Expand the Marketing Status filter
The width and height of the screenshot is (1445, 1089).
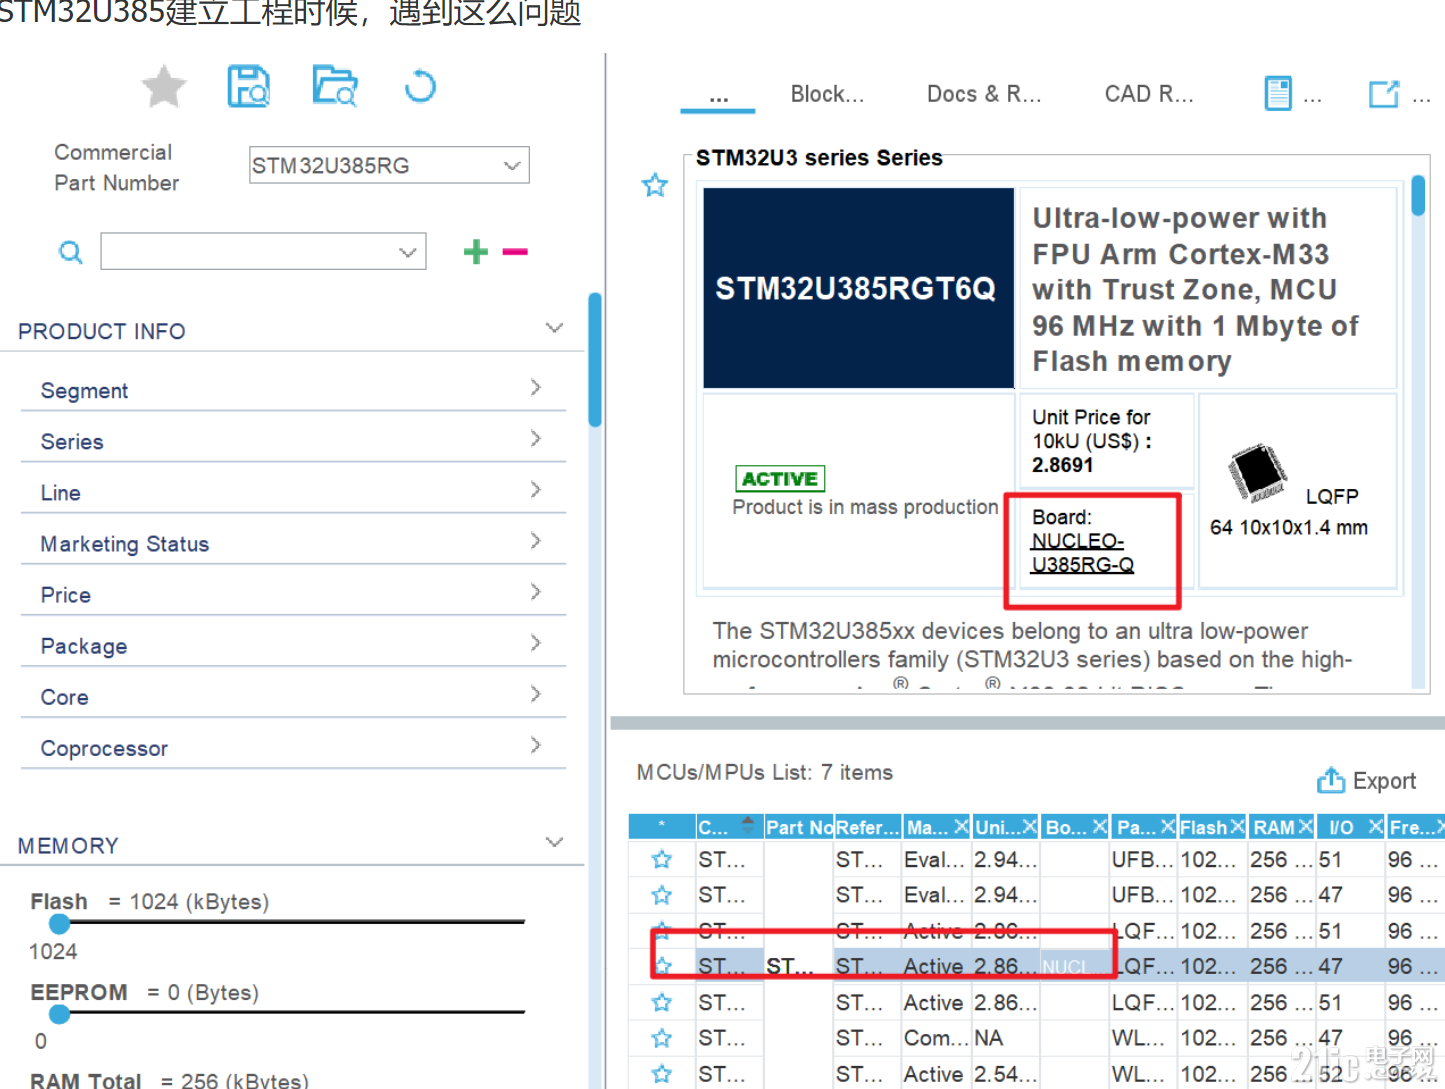[x=536, y=540]
